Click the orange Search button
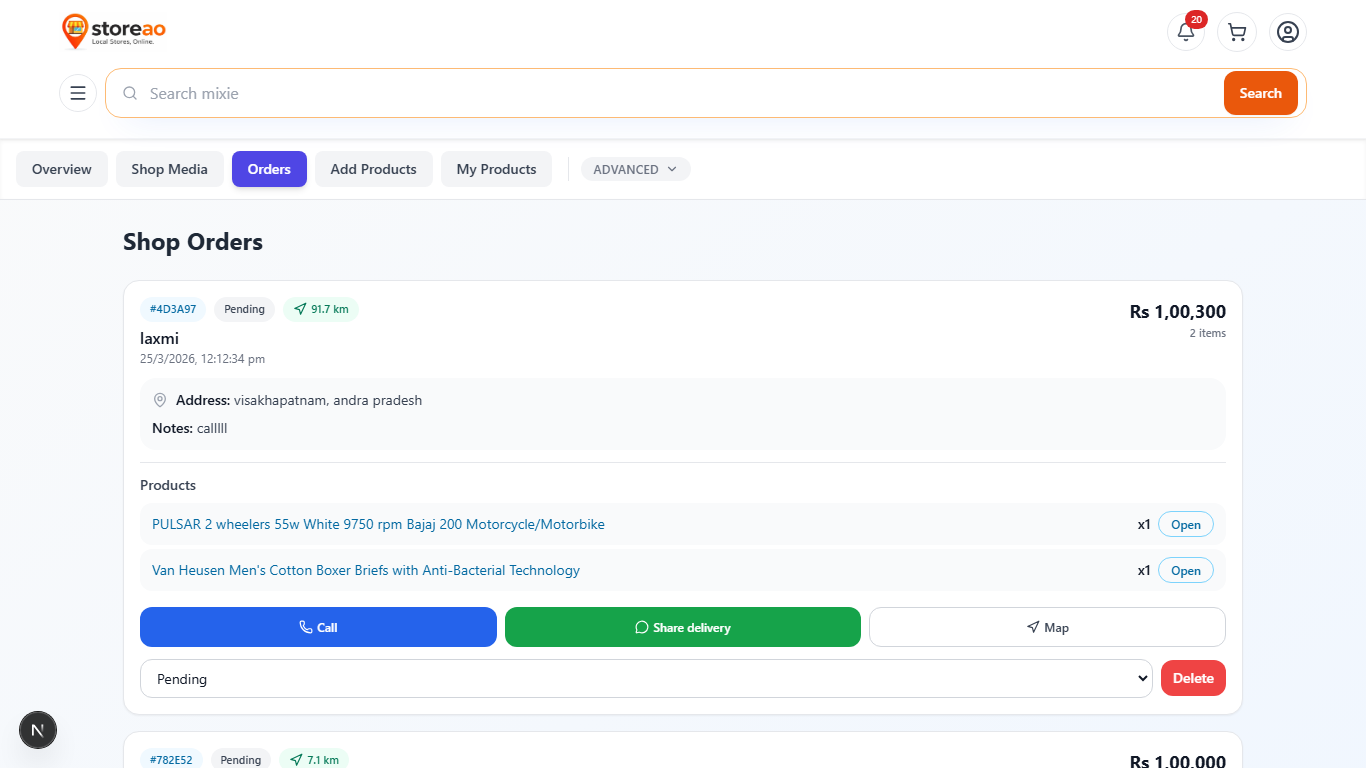Image resolution: width=1366 pixels, height=768 pixels. pyautogui.click(x=1261, y=93)
